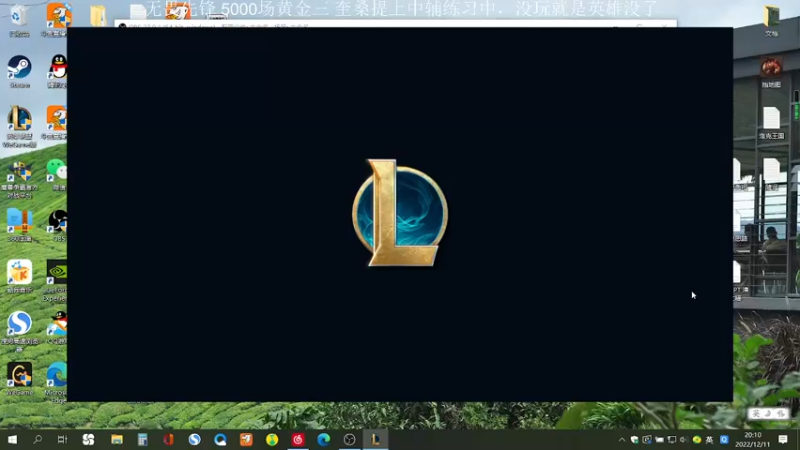The height and width of the screenshot is (450, 800).
Task: Open the red Office icon on taskbar
Action: pos(168,439)
